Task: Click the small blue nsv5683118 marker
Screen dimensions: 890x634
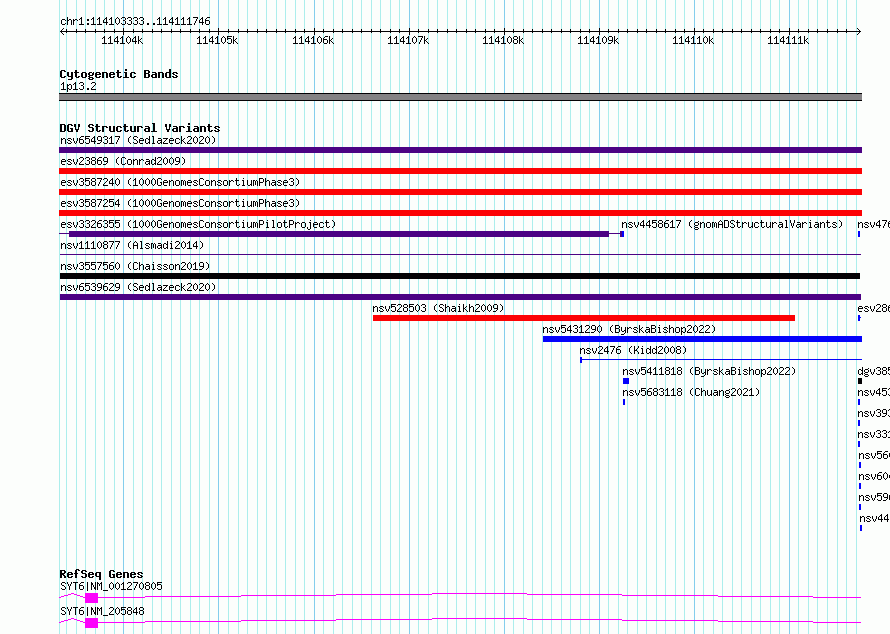Action: (624, 402)
